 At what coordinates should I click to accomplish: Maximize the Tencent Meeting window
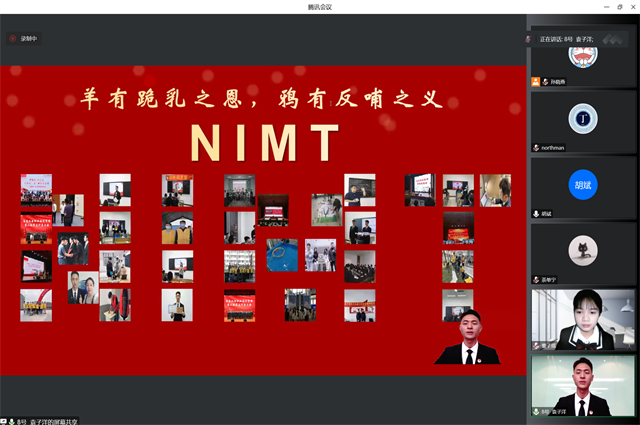(619, 7)
